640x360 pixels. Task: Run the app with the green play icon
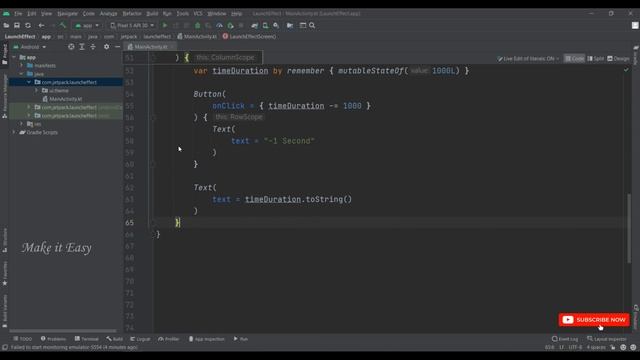pos(165,25)
